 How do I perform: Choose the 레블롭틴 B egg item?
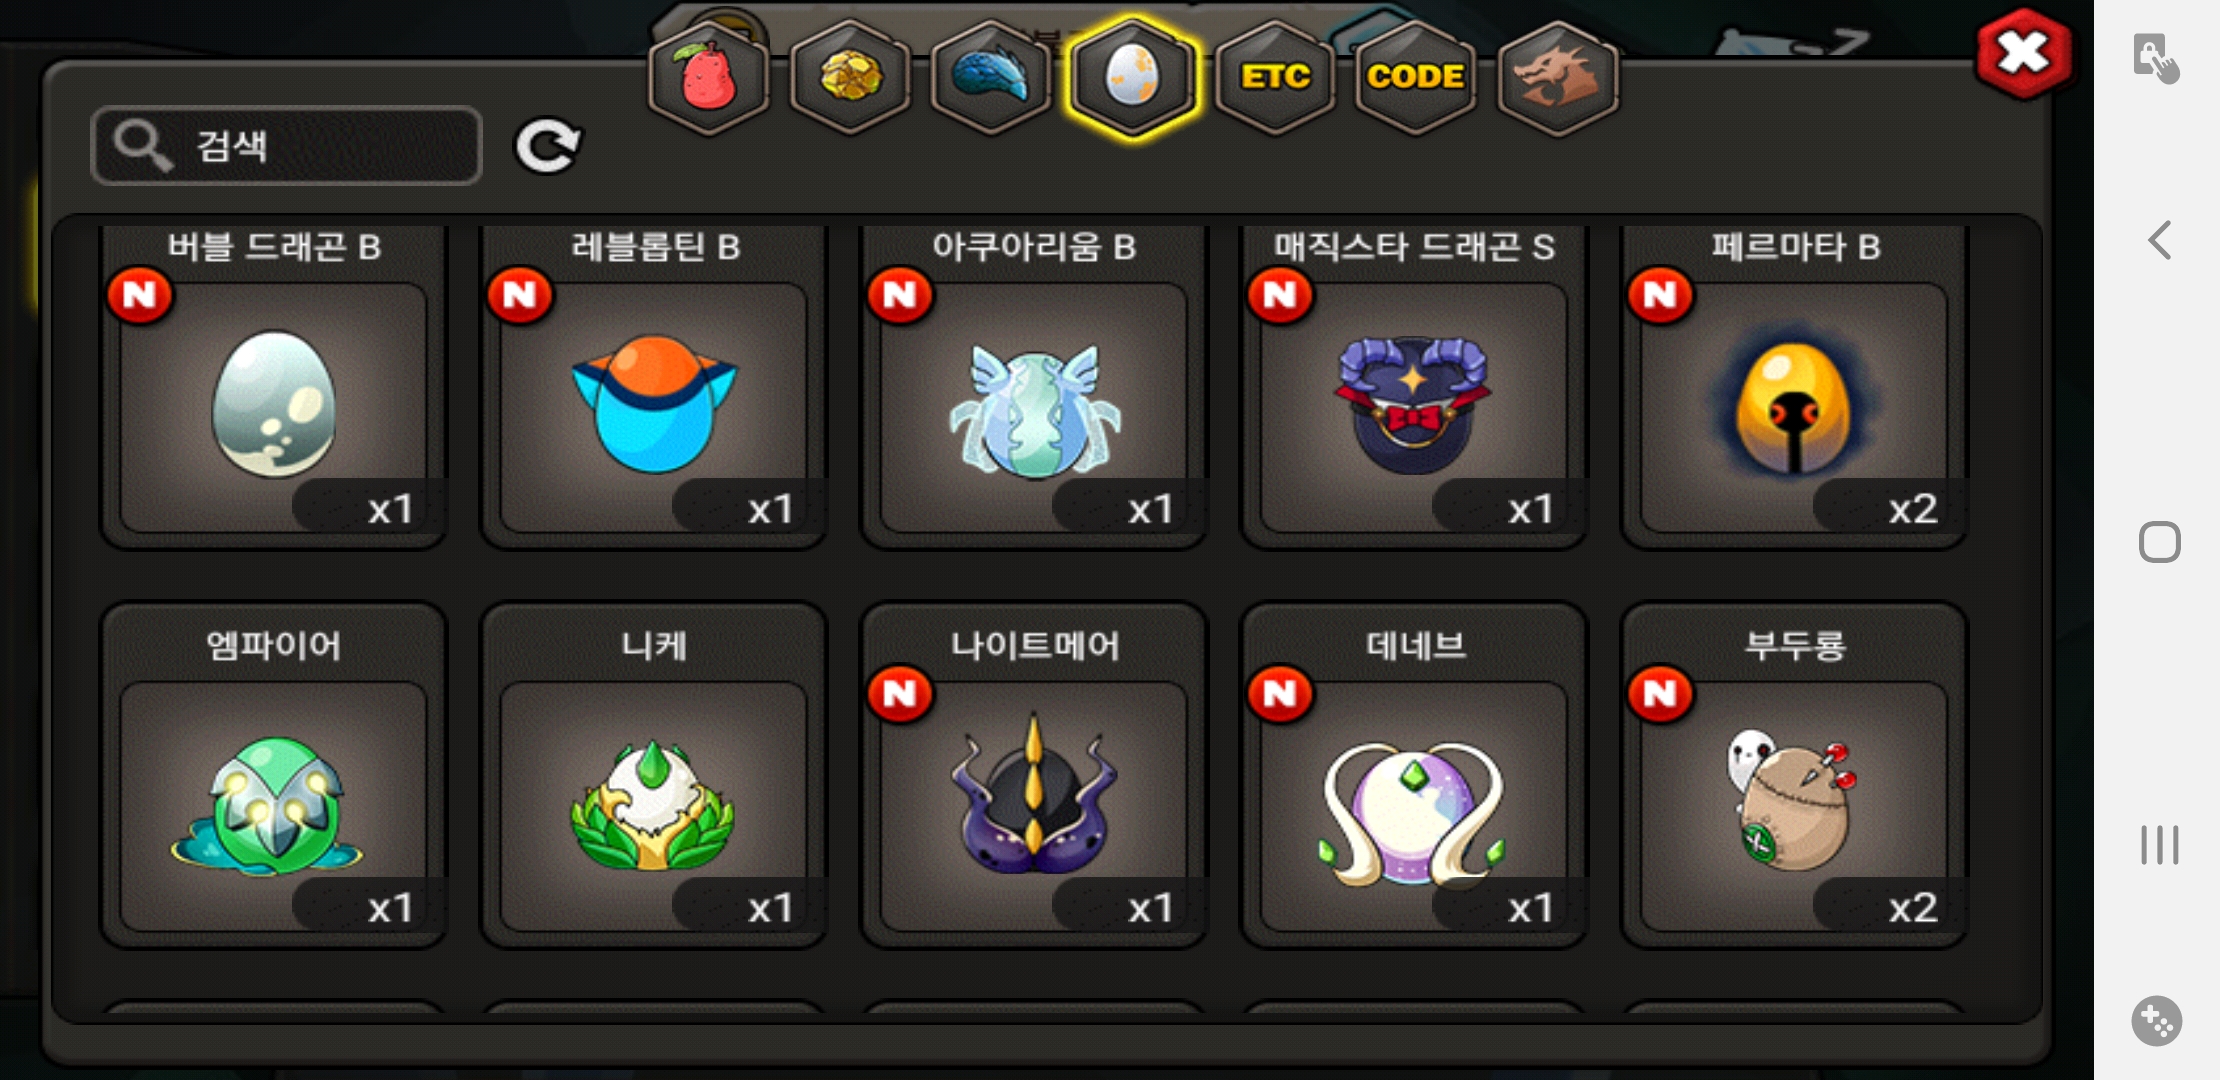[654, 388]
